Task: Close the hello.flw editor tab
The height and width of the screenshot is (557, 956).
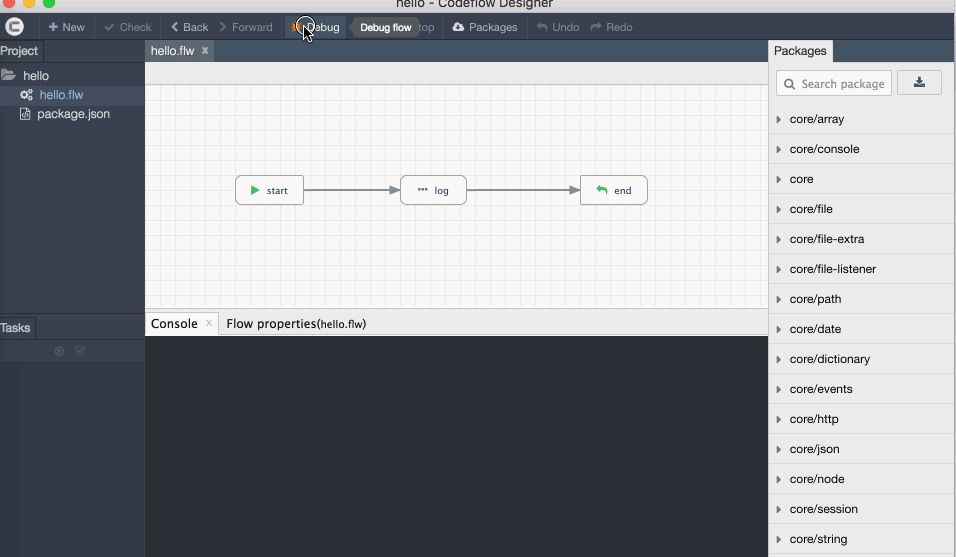Action: [205, 51]
